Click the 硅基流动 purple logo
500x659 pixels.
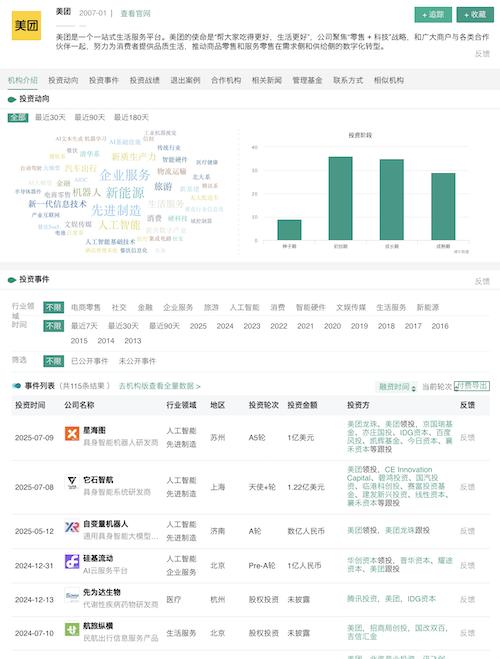(72, 561)
